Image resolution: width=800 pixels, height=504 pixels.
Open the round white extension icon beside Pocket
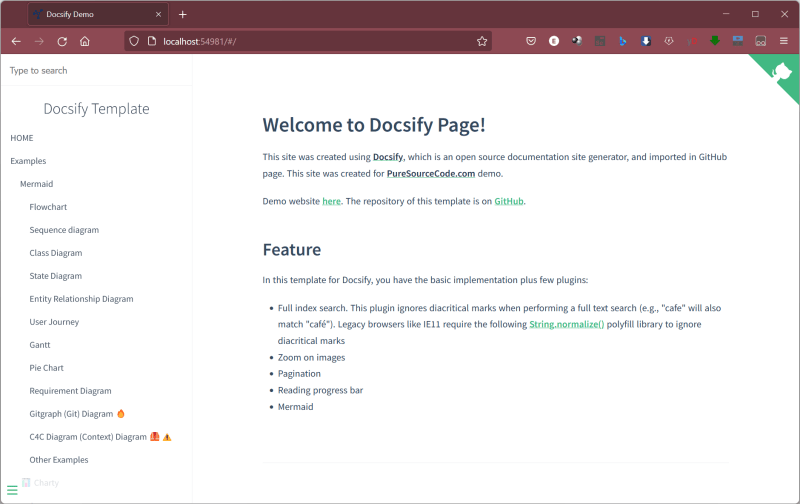[554, 41]
